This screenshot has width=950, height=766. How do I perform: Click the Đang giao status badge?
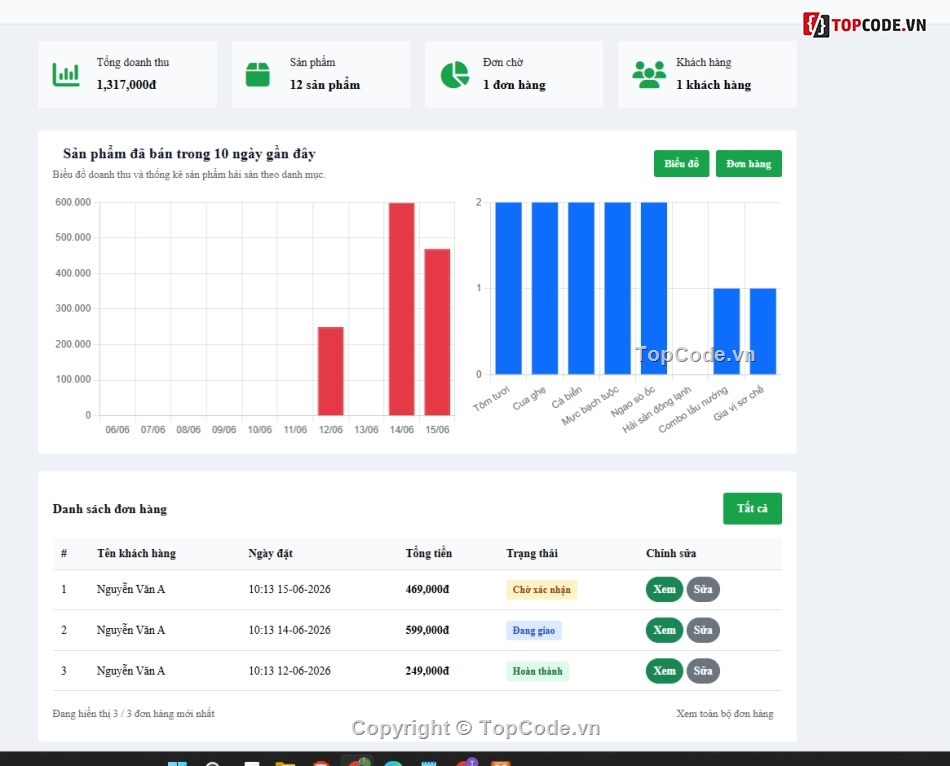[534, 631]
